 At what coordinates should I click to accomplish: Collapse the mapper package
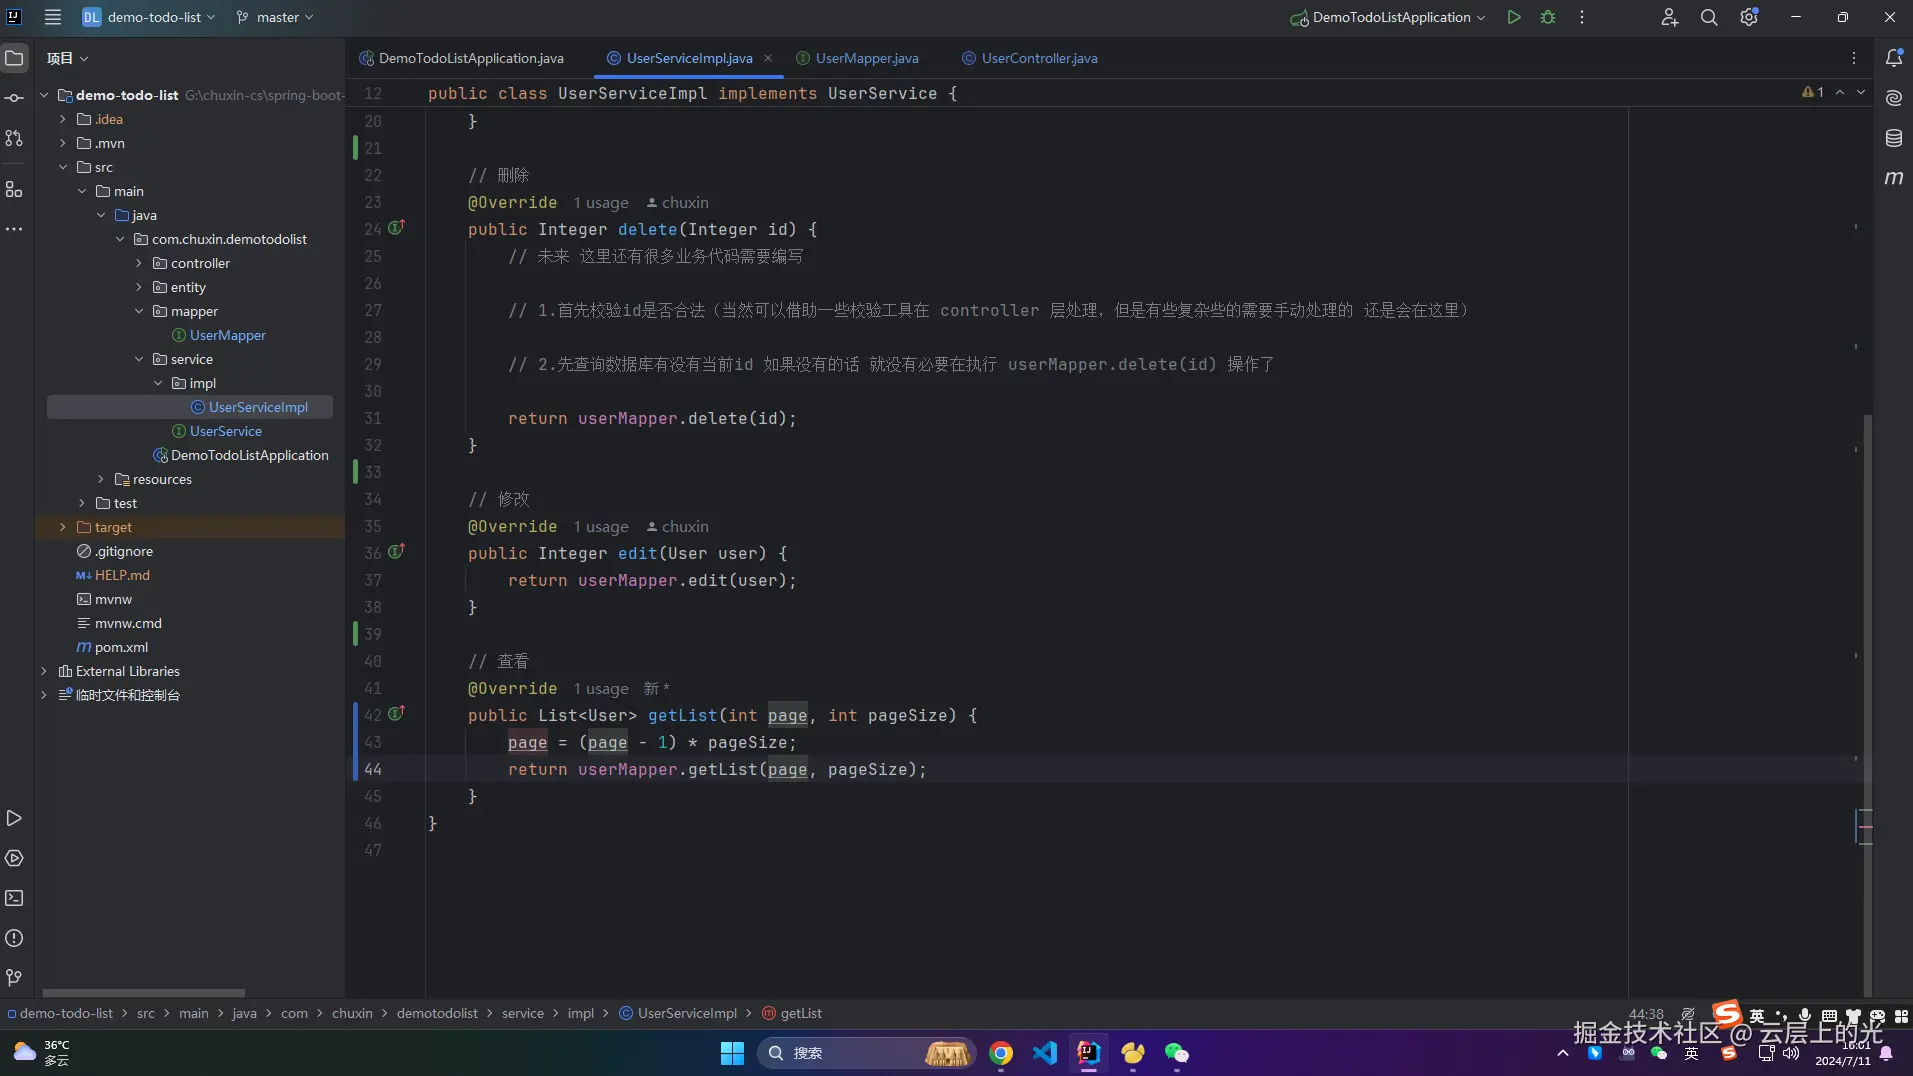[139, 311]
